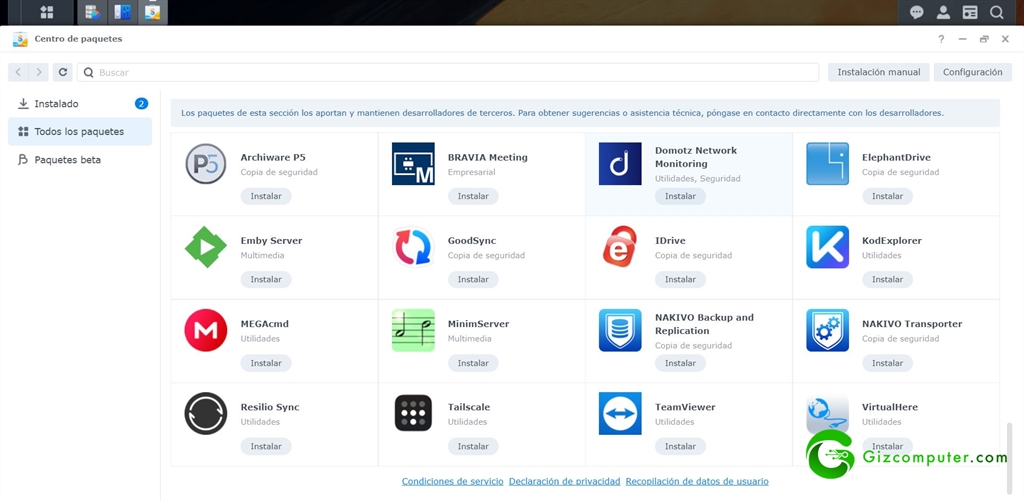
Task: Switch to the second taskbar app icon
Action: pyautogui.click(x=122, y=12)
